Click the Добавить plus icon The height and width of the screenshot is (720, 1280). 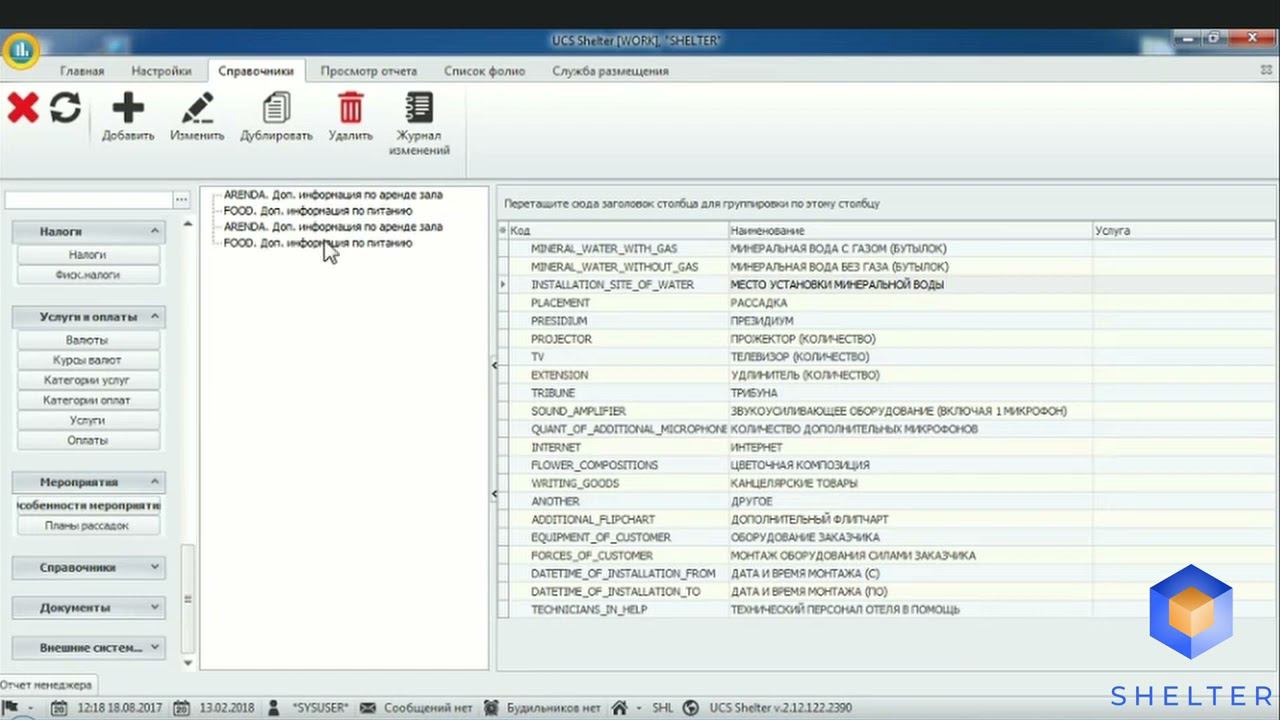coord(128,107)
